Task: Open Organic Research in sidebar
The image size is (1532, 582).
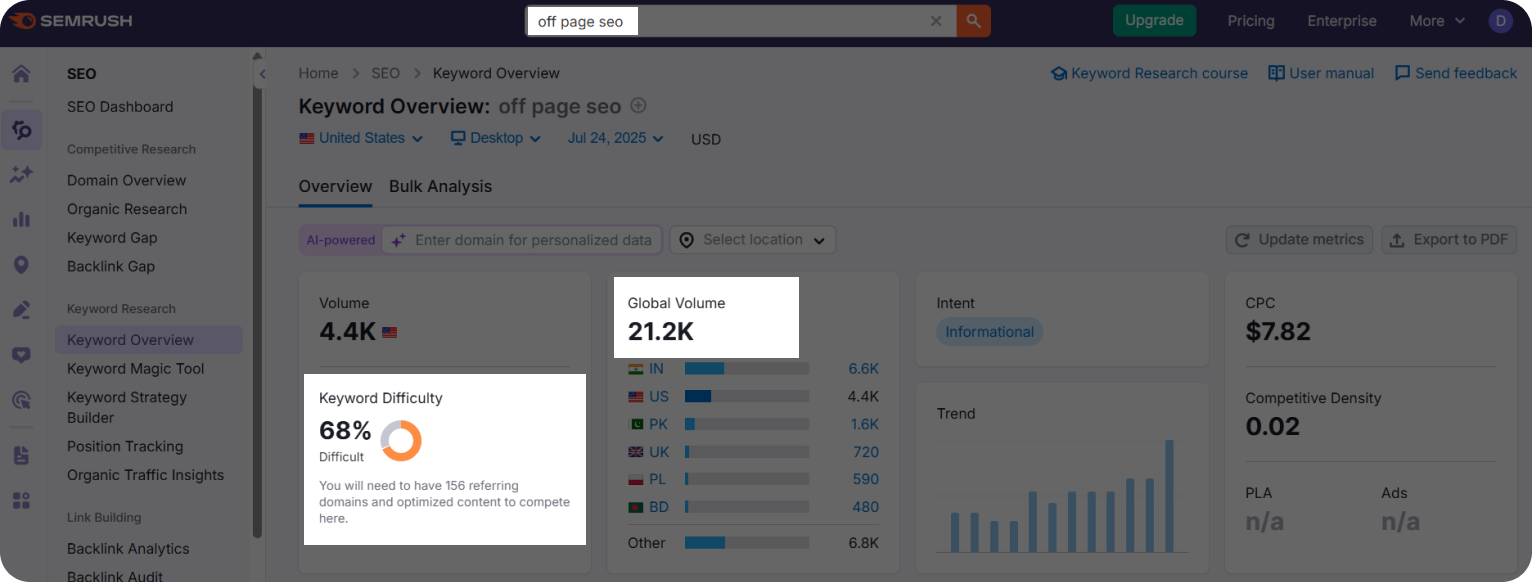Action: click(127, 209)
